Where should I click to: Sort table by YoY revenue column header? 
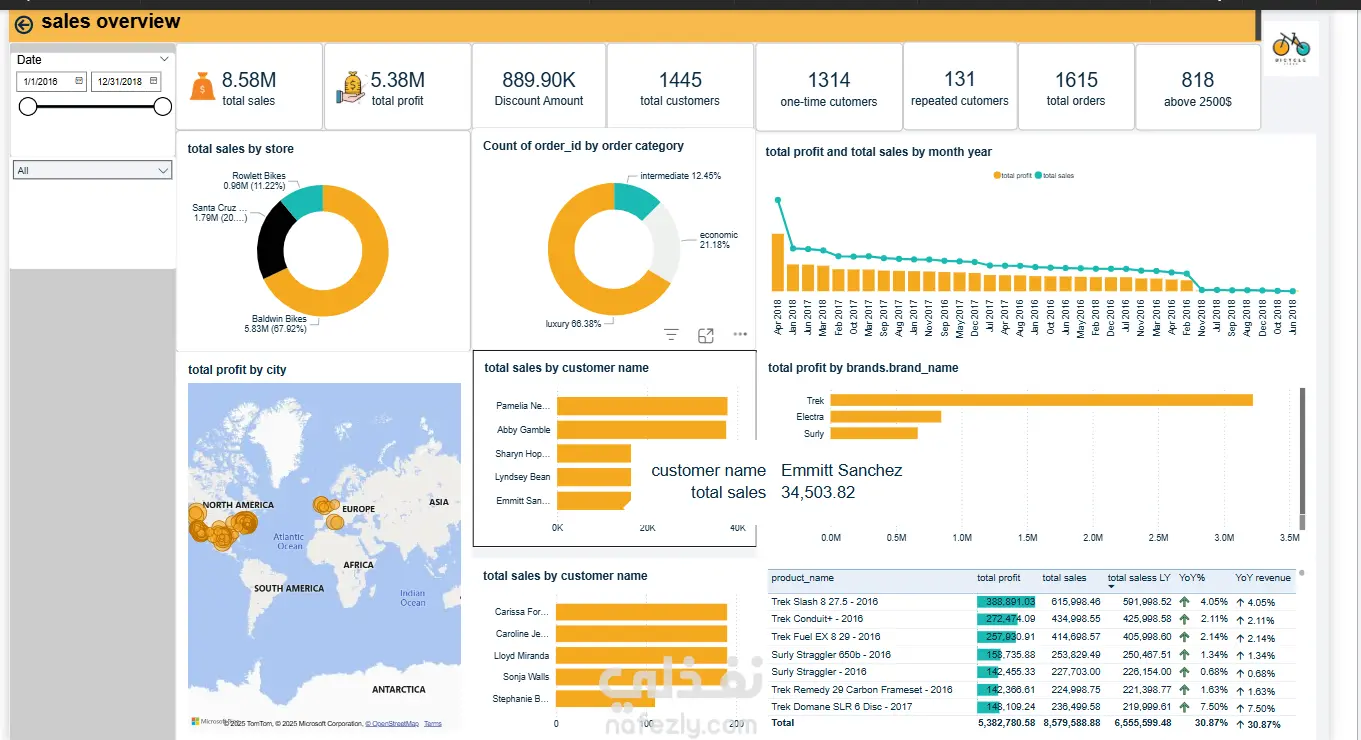coord(1263,578)
